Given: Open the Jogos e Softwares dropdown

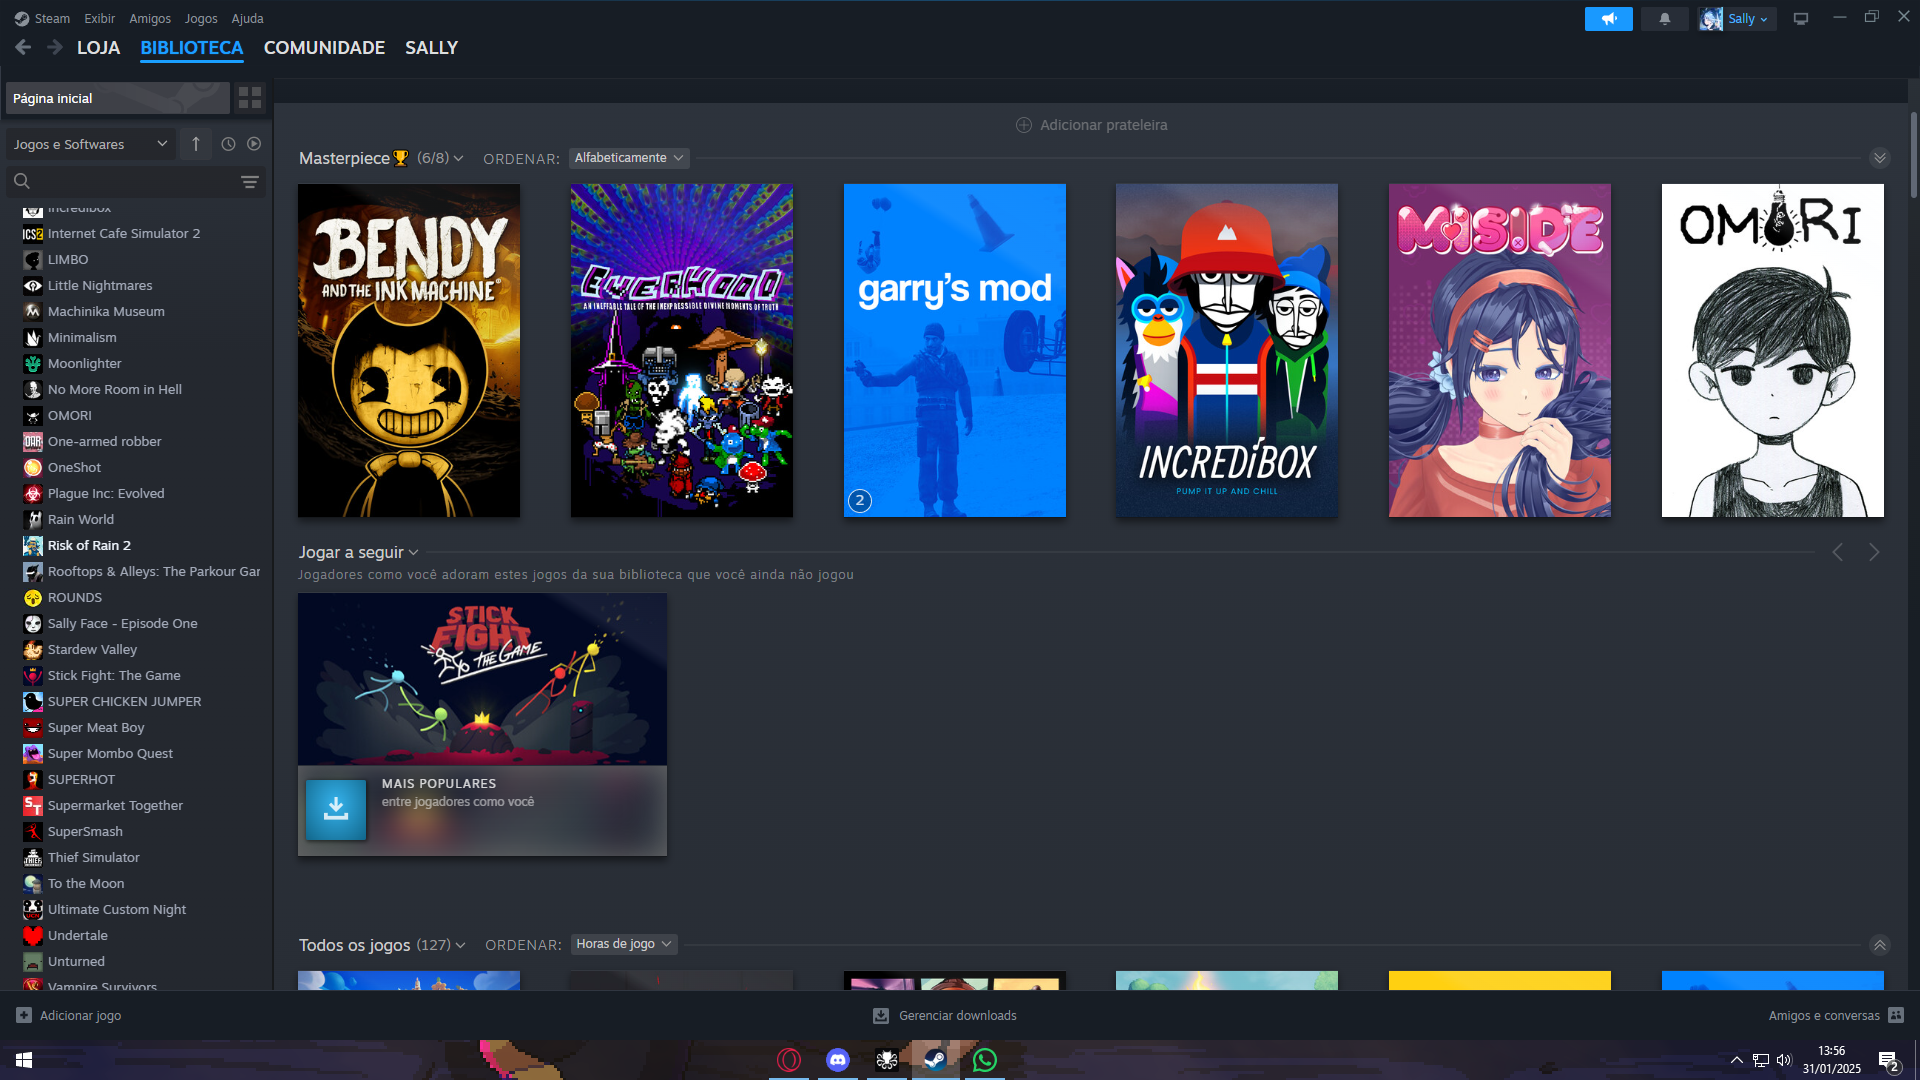Looking at the screenshot, I should (90, 144).
